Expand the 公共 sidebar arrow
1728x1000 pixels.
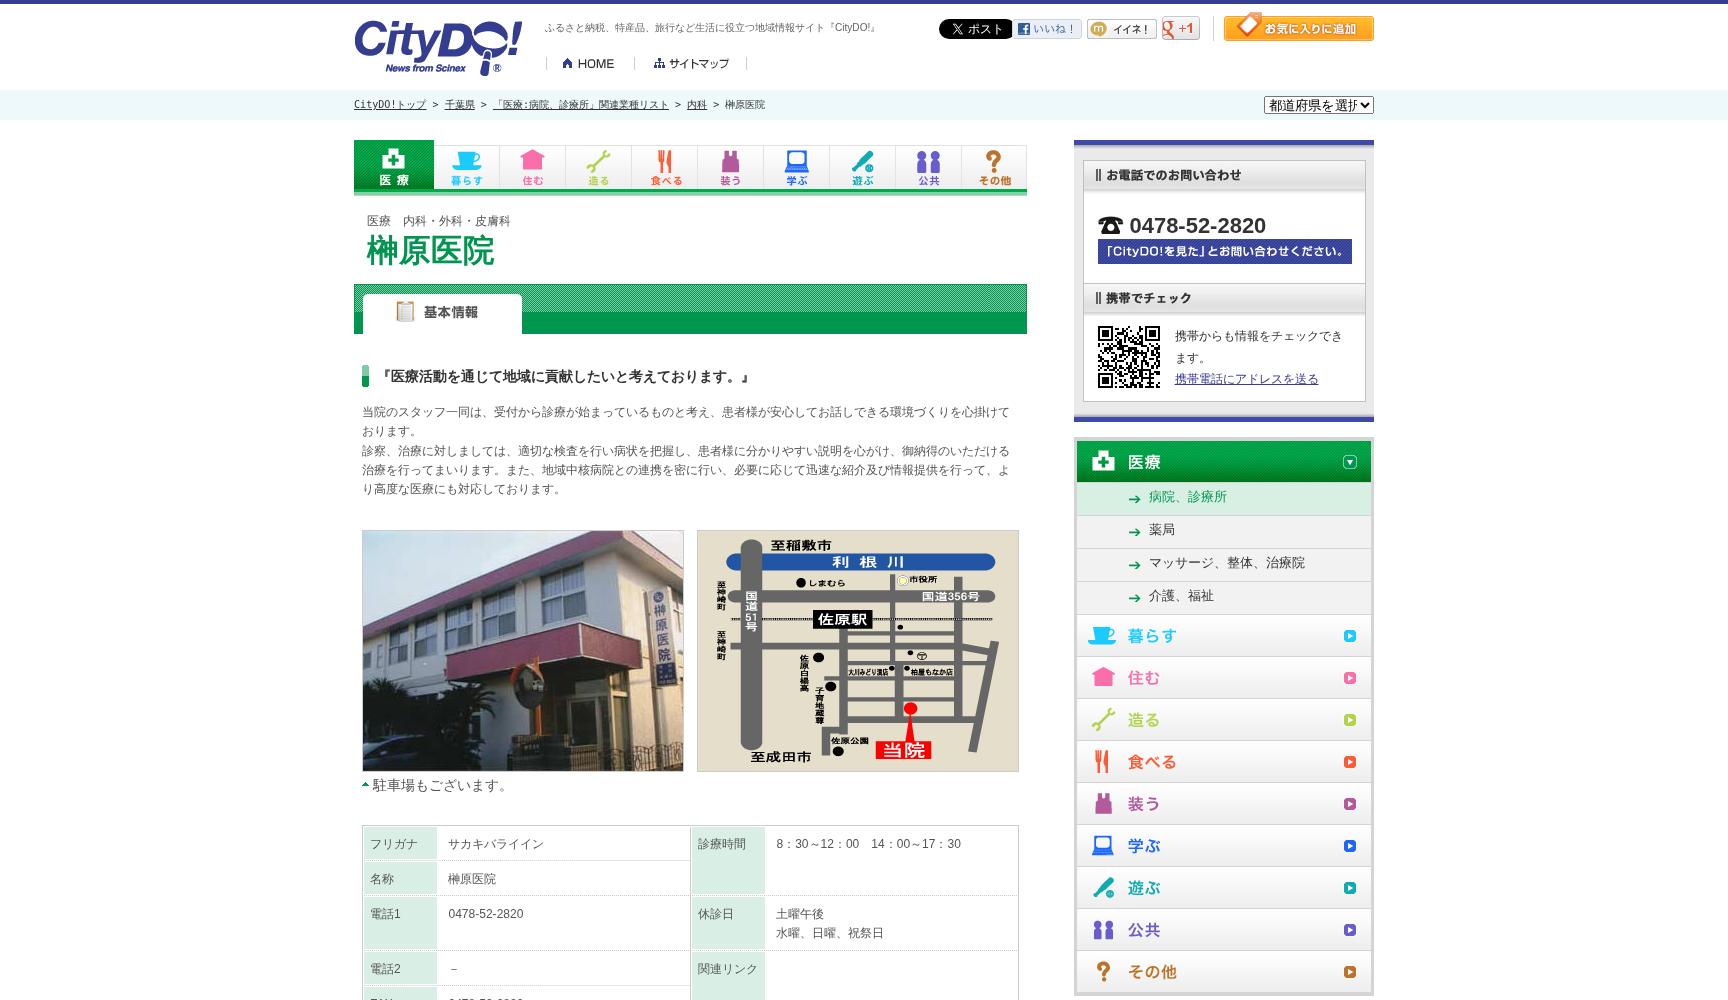coord(1350,930)
